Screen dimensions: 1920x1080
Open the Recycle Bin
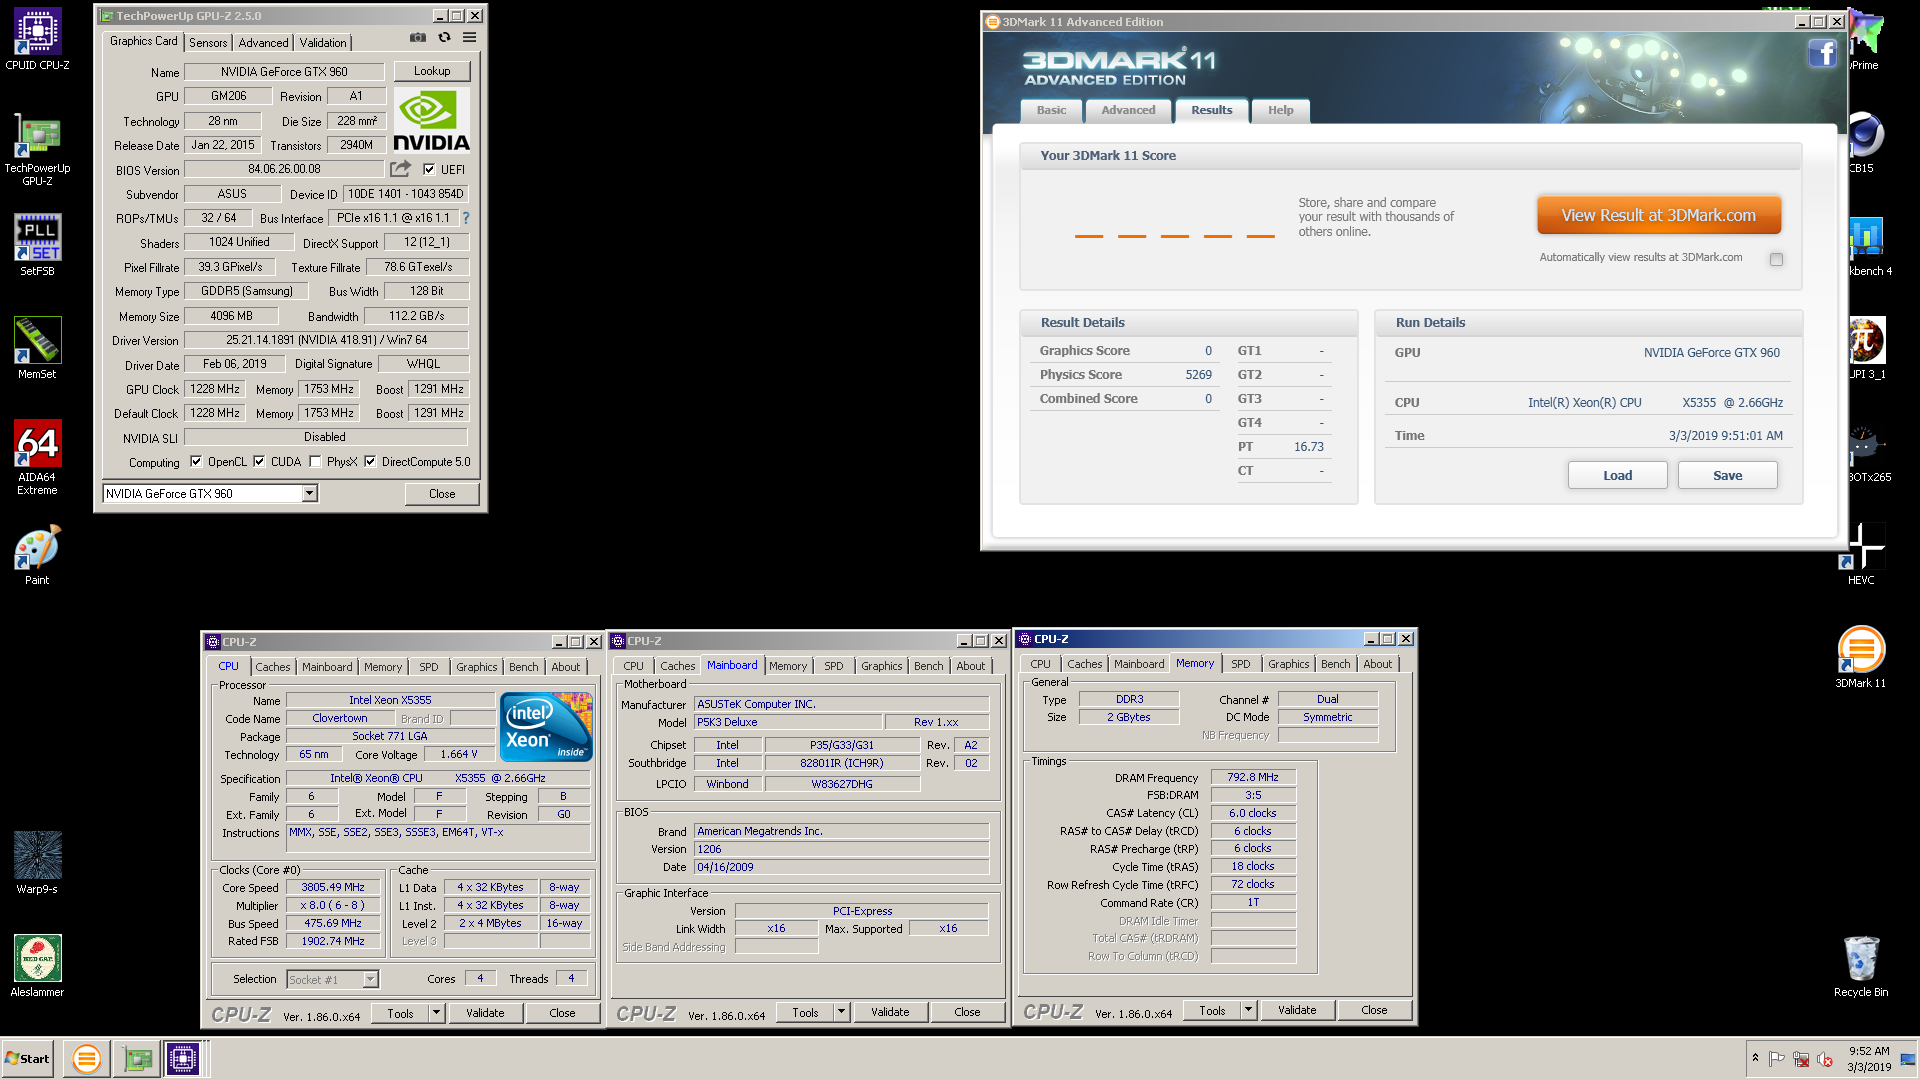coord(1861,966)
